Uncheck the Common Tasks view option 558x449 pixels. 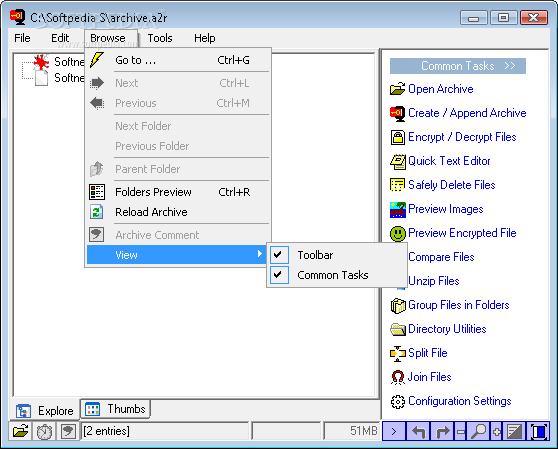pos(279,275)
